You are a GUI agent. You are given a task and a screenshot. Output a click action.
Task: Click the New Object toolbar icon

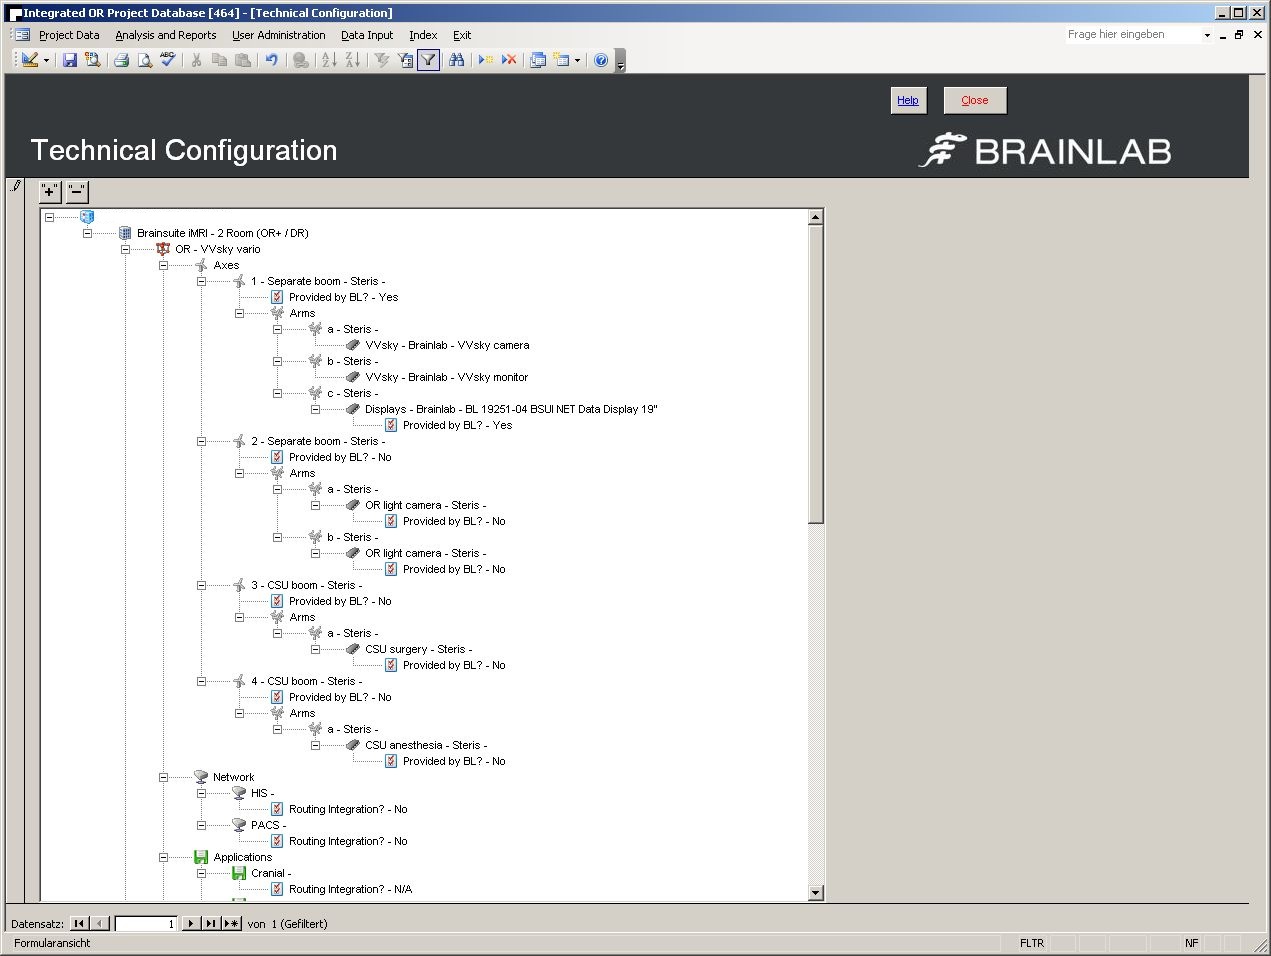[562, 60]
